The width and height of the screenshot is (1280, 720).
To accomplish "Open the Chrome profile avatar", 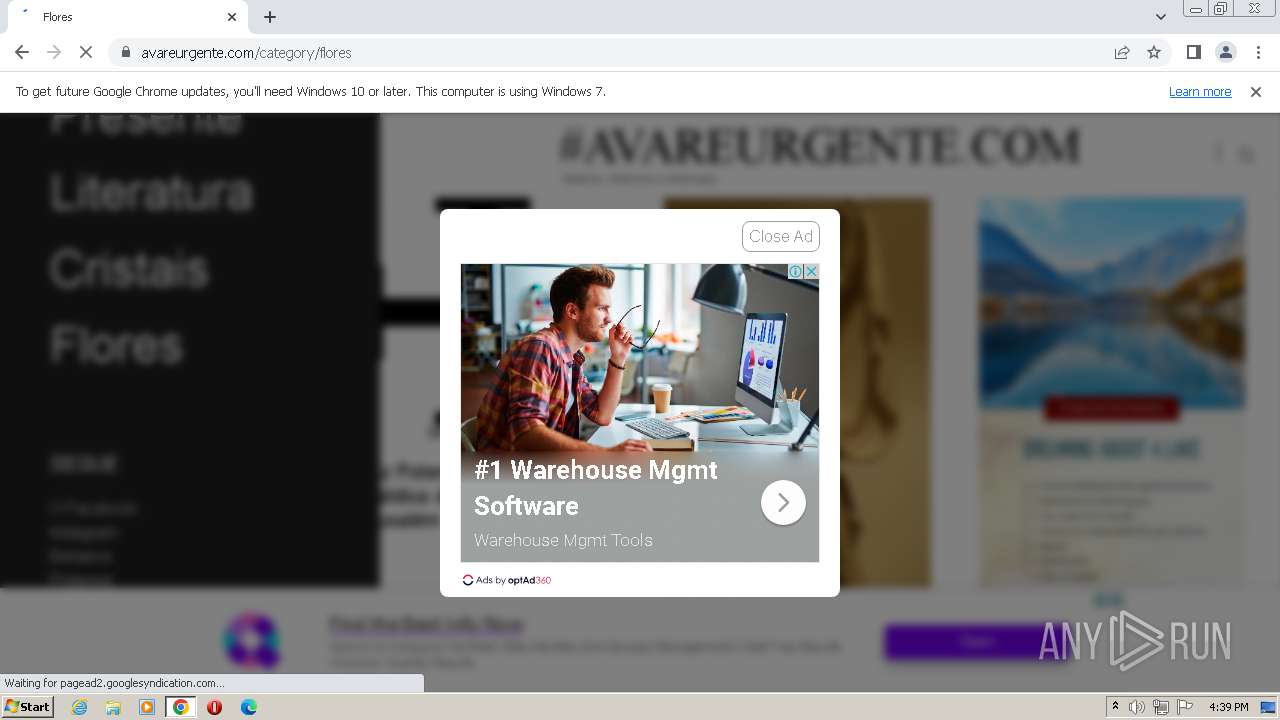I will 1225,52.
